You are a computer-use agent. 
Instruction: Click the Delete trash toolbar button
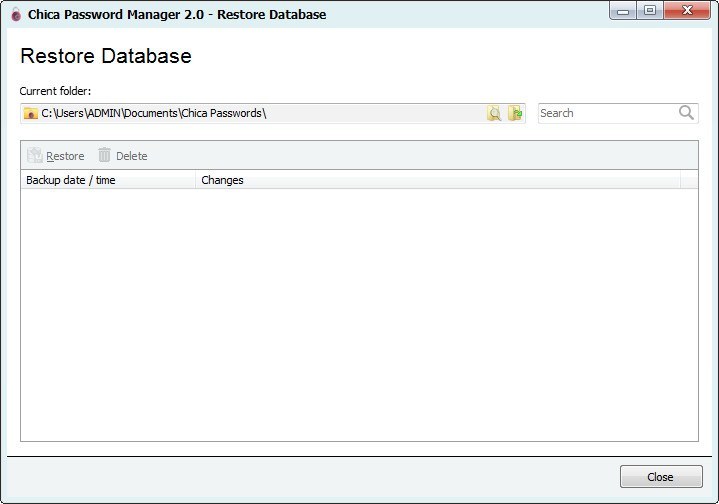[x=122, y=156]
